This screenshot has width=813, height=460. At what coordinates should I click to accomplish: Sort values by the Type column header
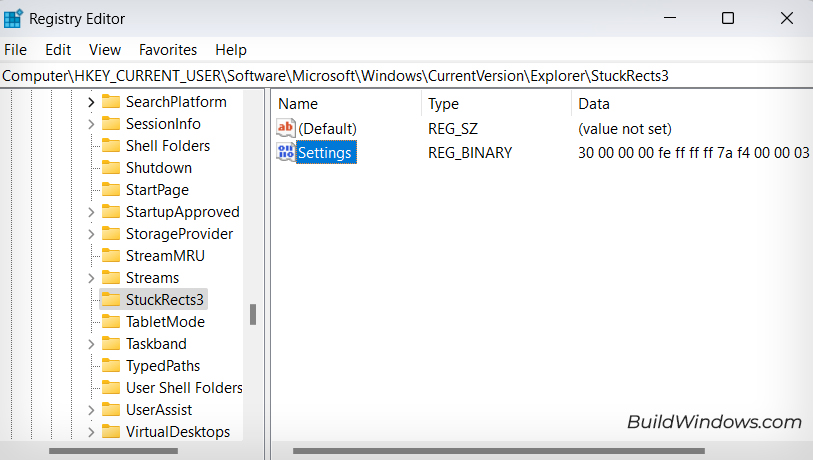[497, 104]
